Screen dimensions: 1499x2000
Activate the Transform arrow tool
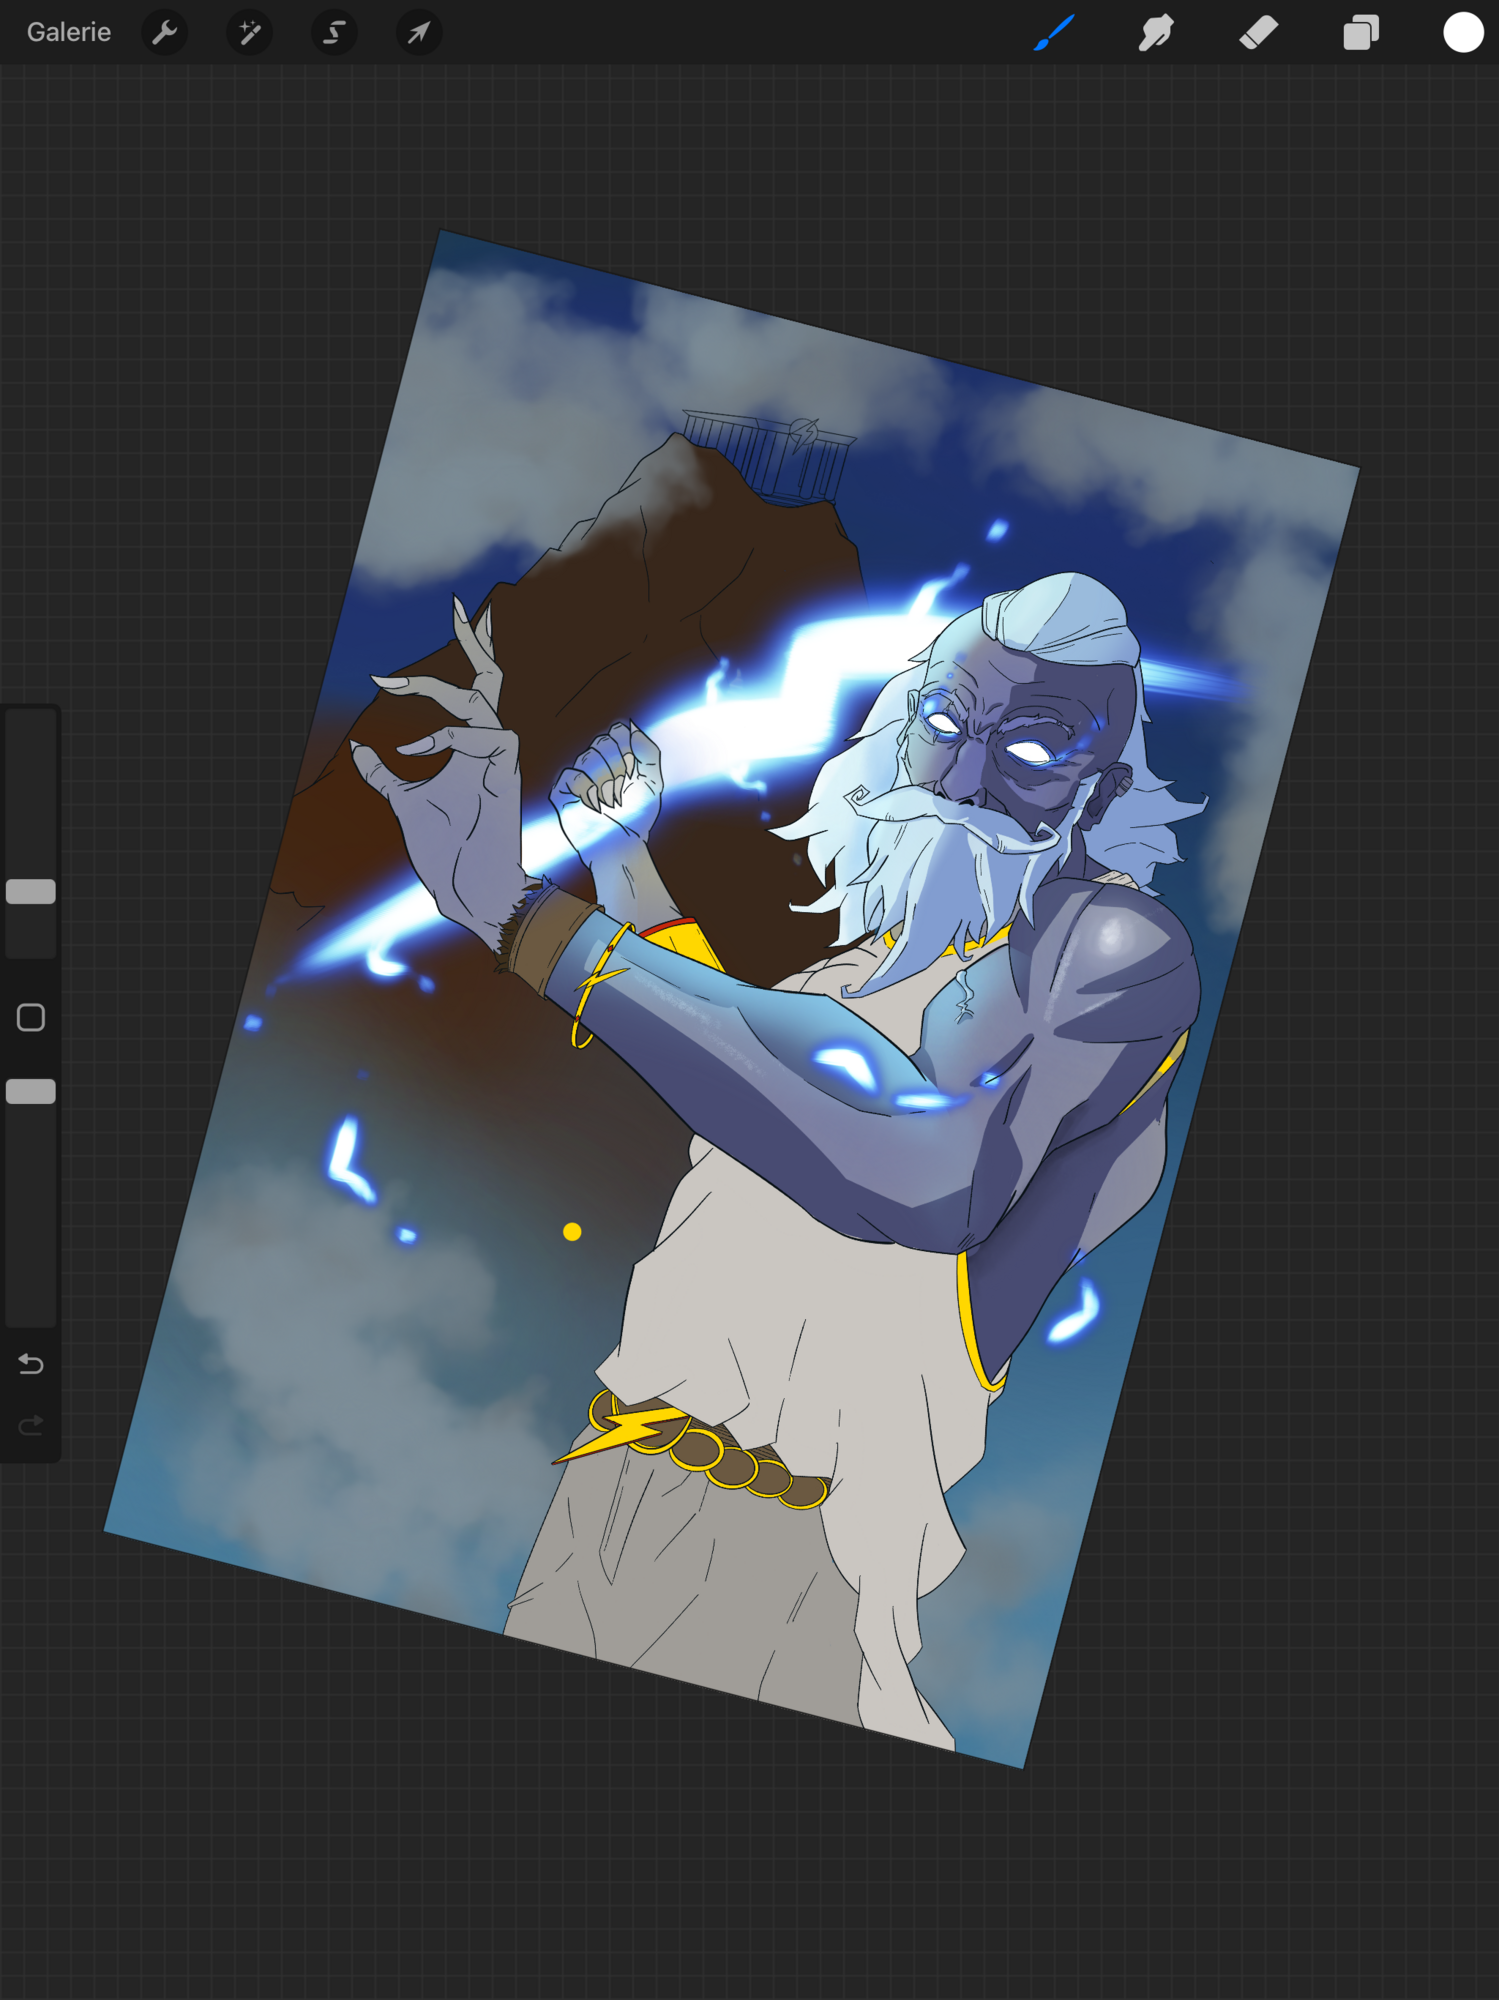pyautogui.click(x=418, y=33)
